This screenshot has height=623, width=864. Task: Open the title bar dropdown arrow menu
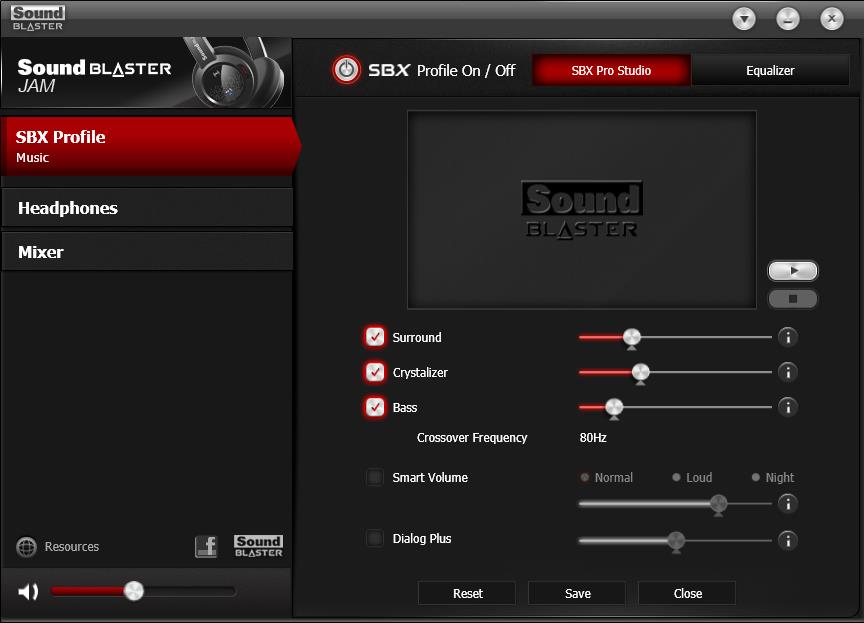point(743,19)
